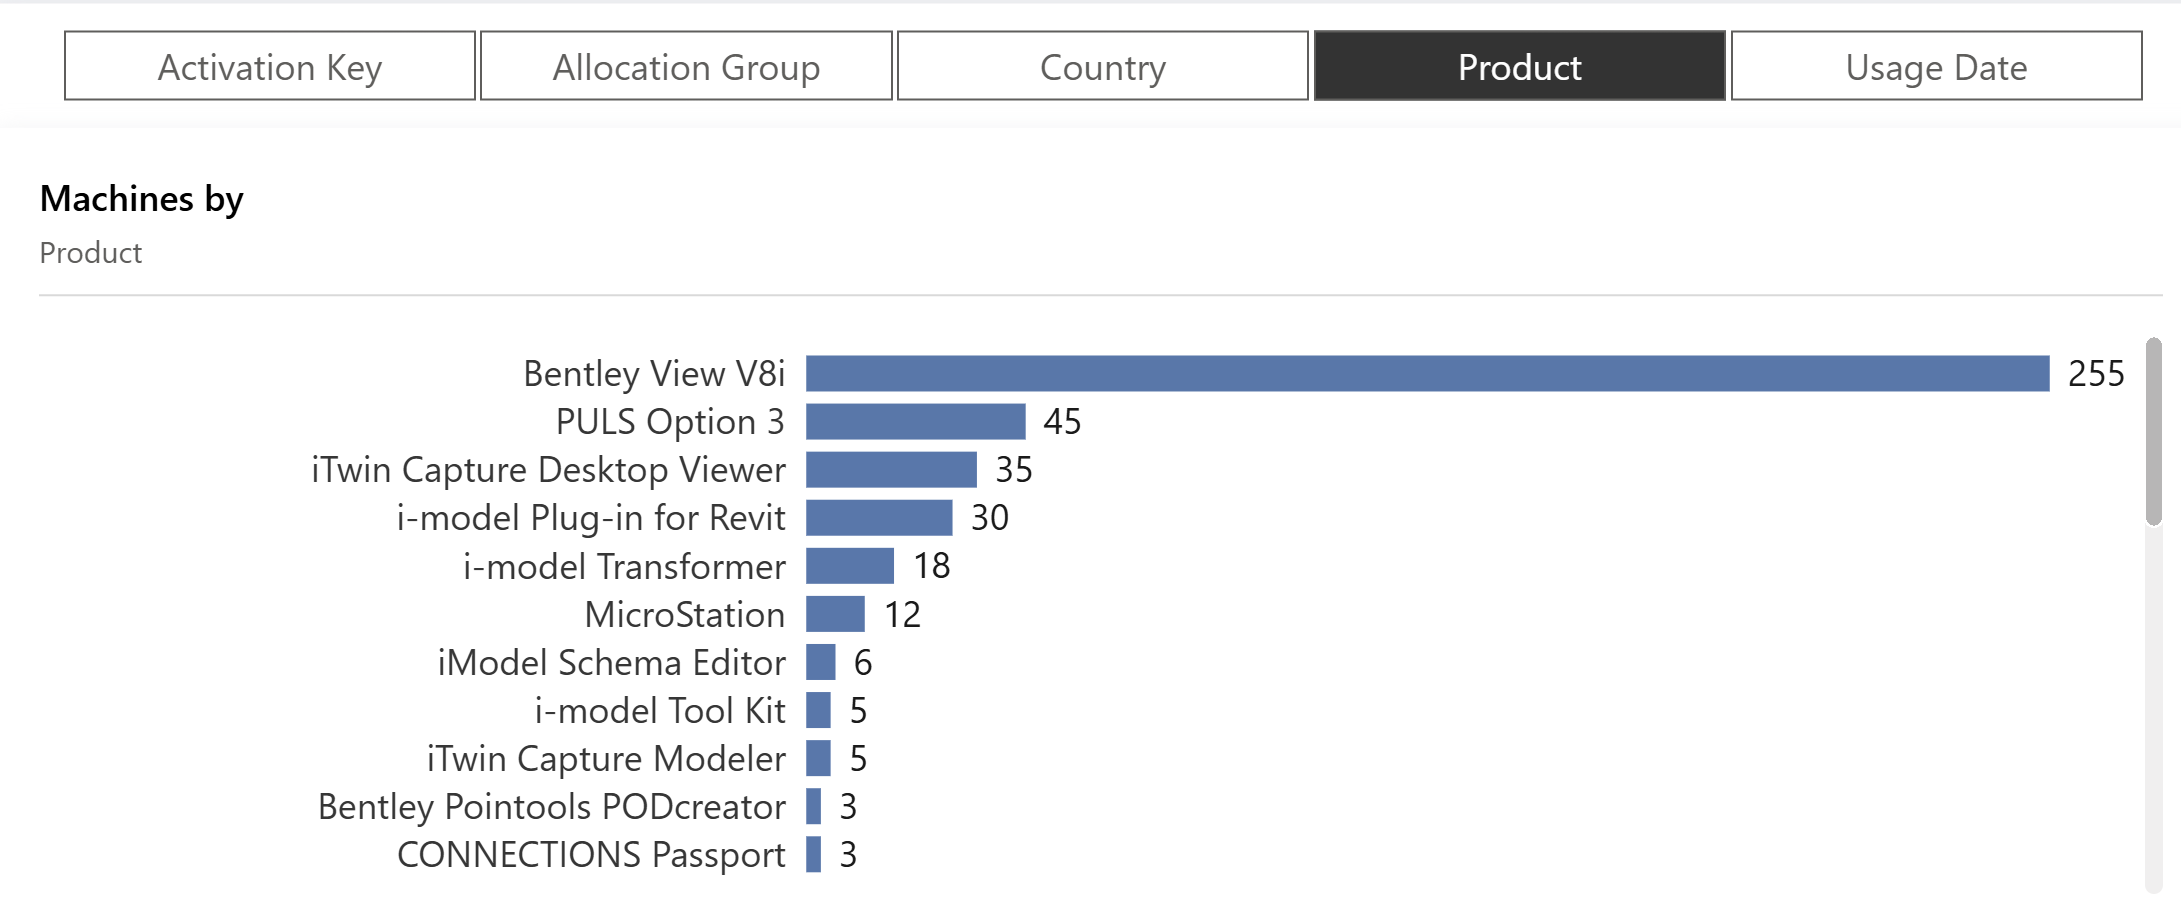2181x918 pixels.
Task: Click the chart's vertical scrollbar thumb
Action: point(2153,430)
